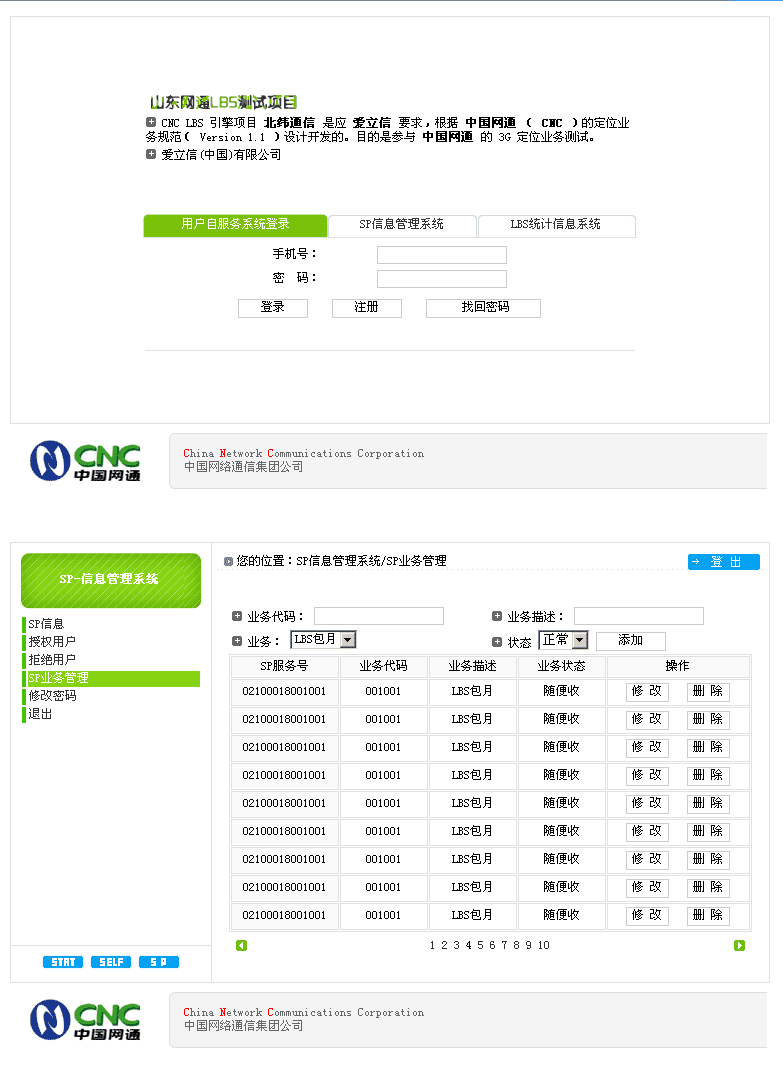Open 拒绝用户 in the sidebar

(x=52, y=660)
